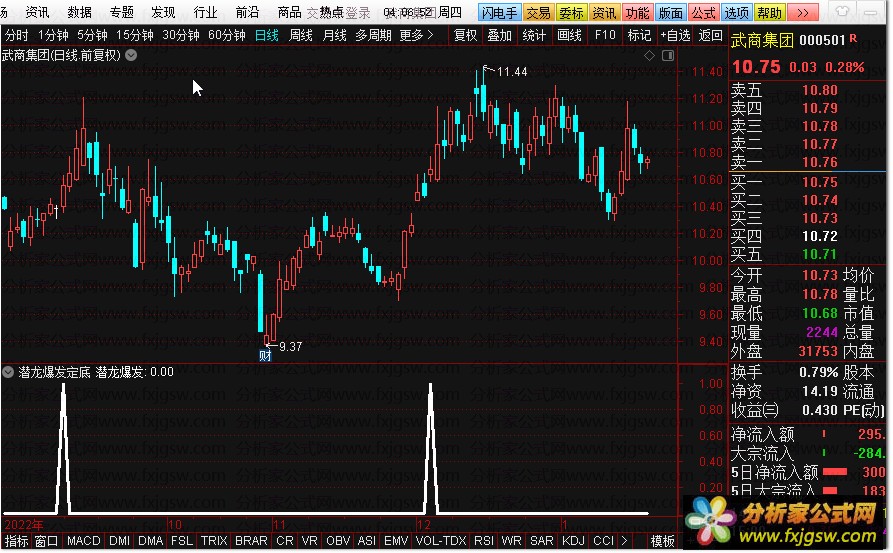Select the 日线 daily period

[x=267, y=35]
